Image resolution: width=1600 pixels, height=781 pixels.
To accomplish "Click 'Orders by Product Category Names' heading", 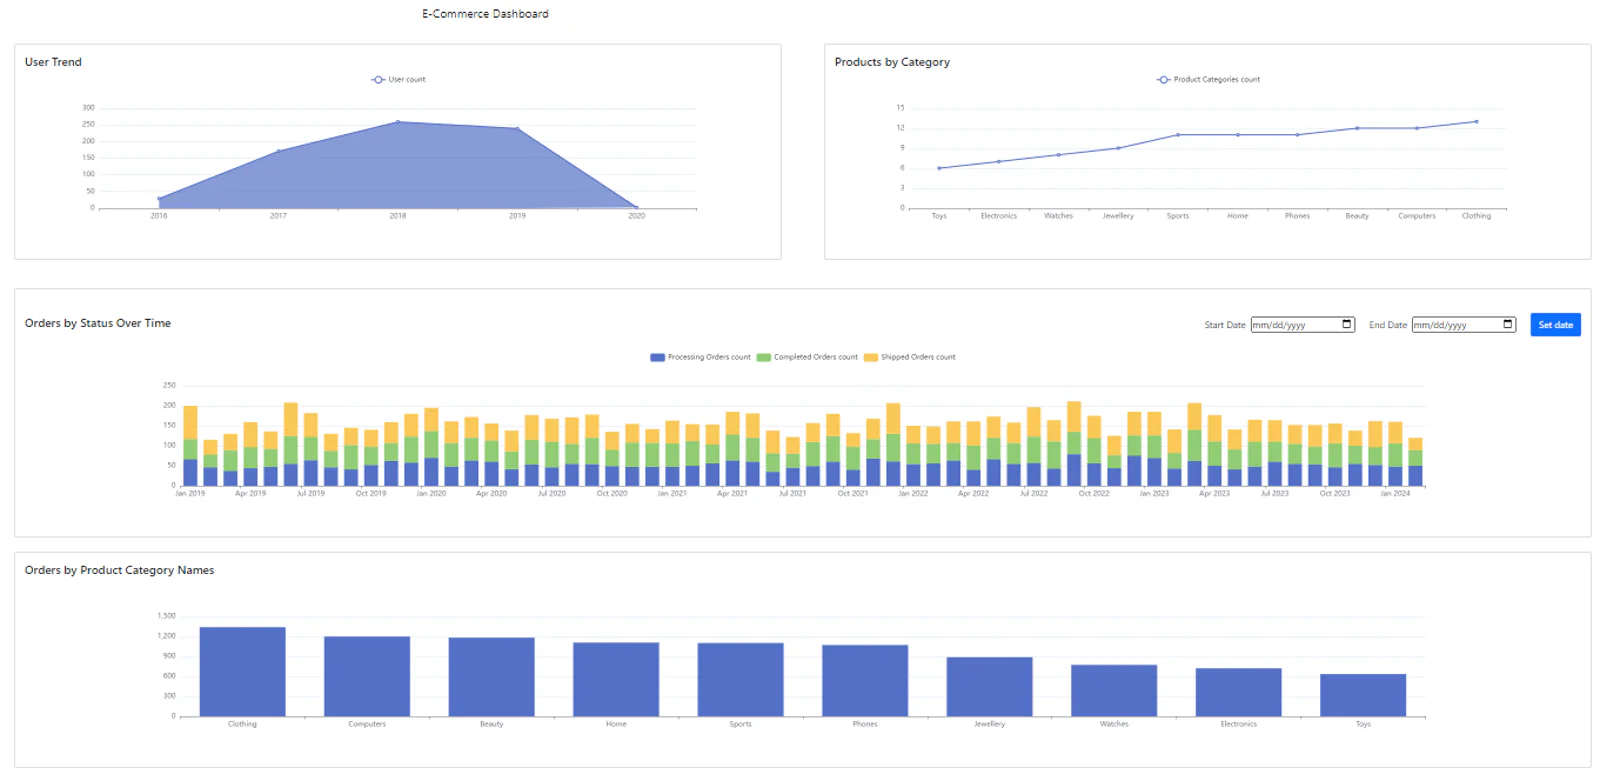I will (x=119, y=570).
